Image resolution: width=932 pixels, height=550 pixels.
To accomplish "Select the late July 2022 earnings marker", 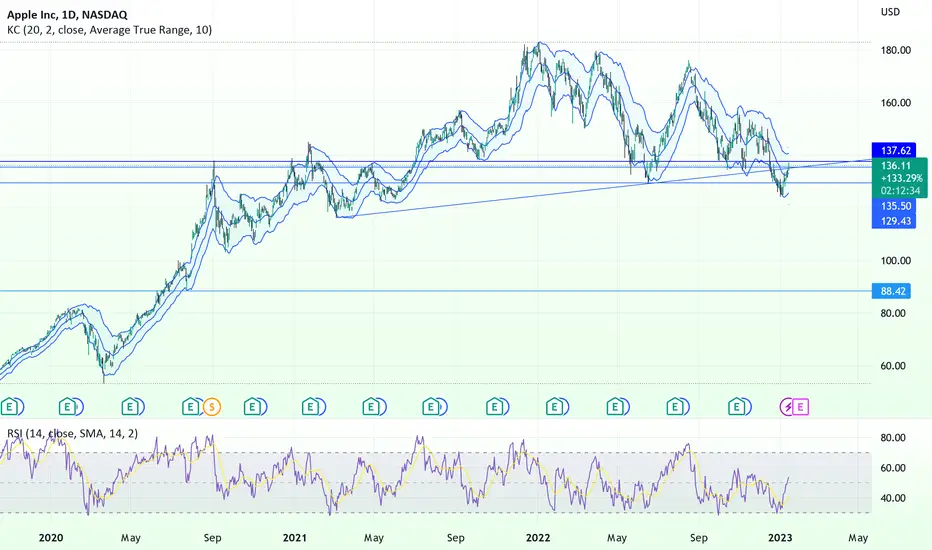I will (675, 407).
